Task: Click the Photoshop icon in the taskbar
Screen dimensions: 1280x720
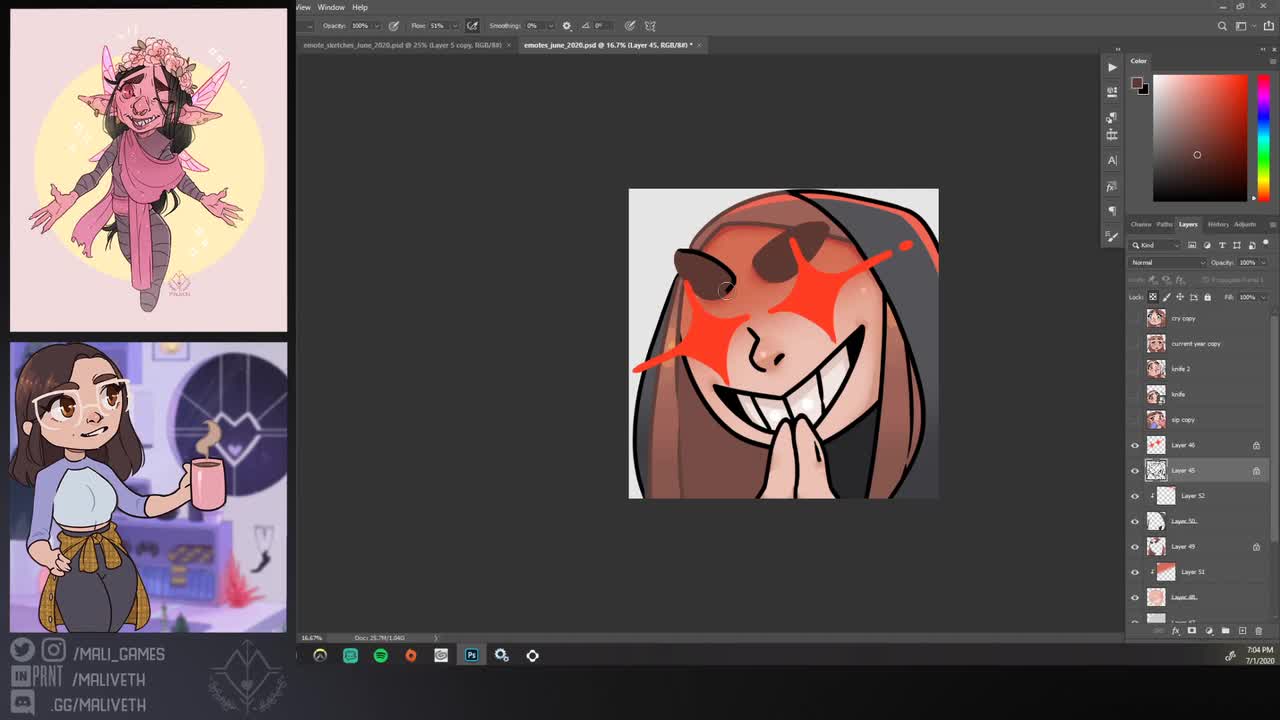Action: click(x=470, y=655)
